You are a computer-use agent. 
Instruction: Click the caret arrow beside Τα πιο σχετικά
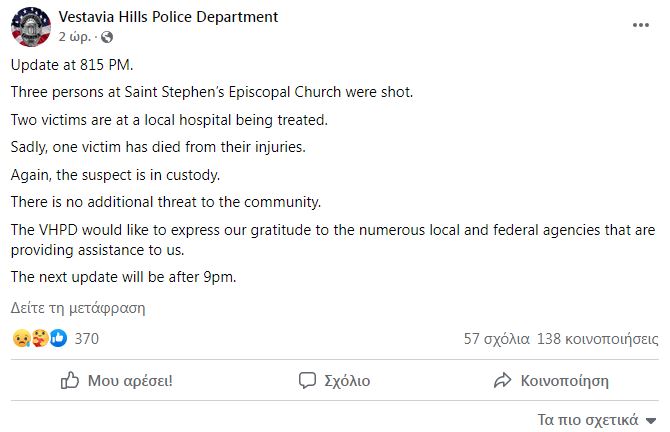click(651, 421)
